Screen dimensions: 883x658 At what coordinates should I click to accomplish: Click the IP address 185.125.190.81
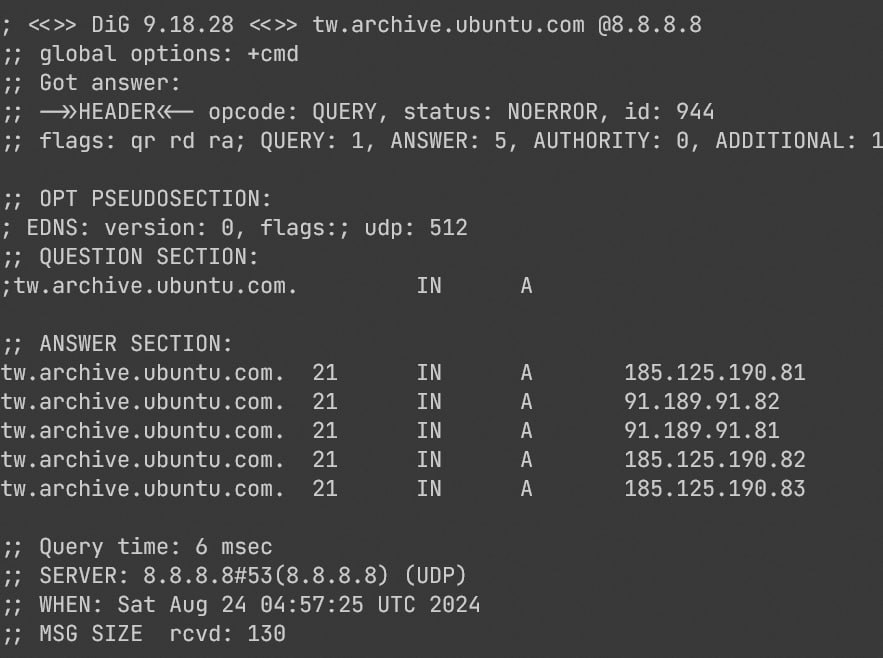click(x=714, y=373)
